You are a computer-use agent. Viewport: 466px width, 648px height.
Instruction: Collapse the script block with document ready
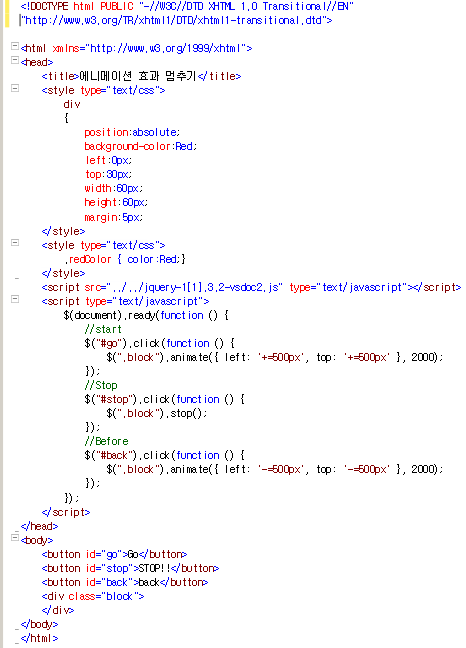coord(15,299)
